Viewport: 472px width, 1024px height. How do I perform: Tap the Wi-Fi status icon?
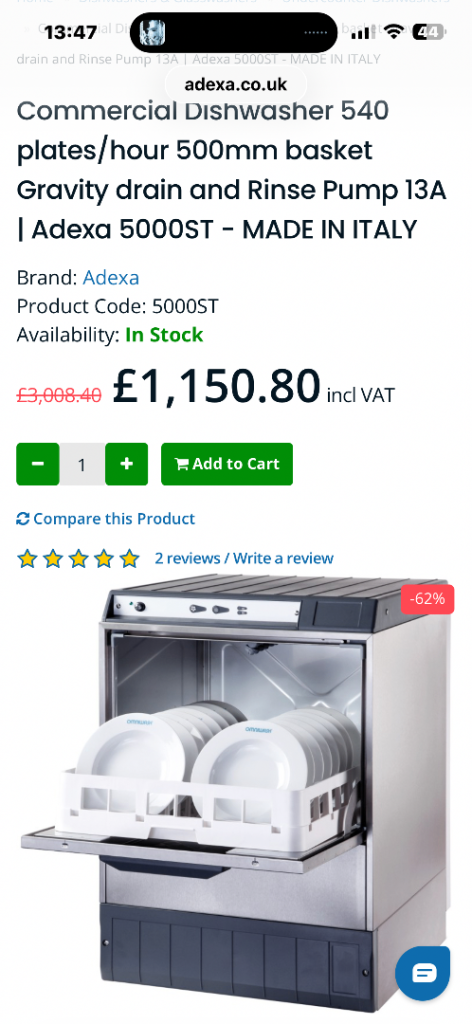[x=393, y=31]
